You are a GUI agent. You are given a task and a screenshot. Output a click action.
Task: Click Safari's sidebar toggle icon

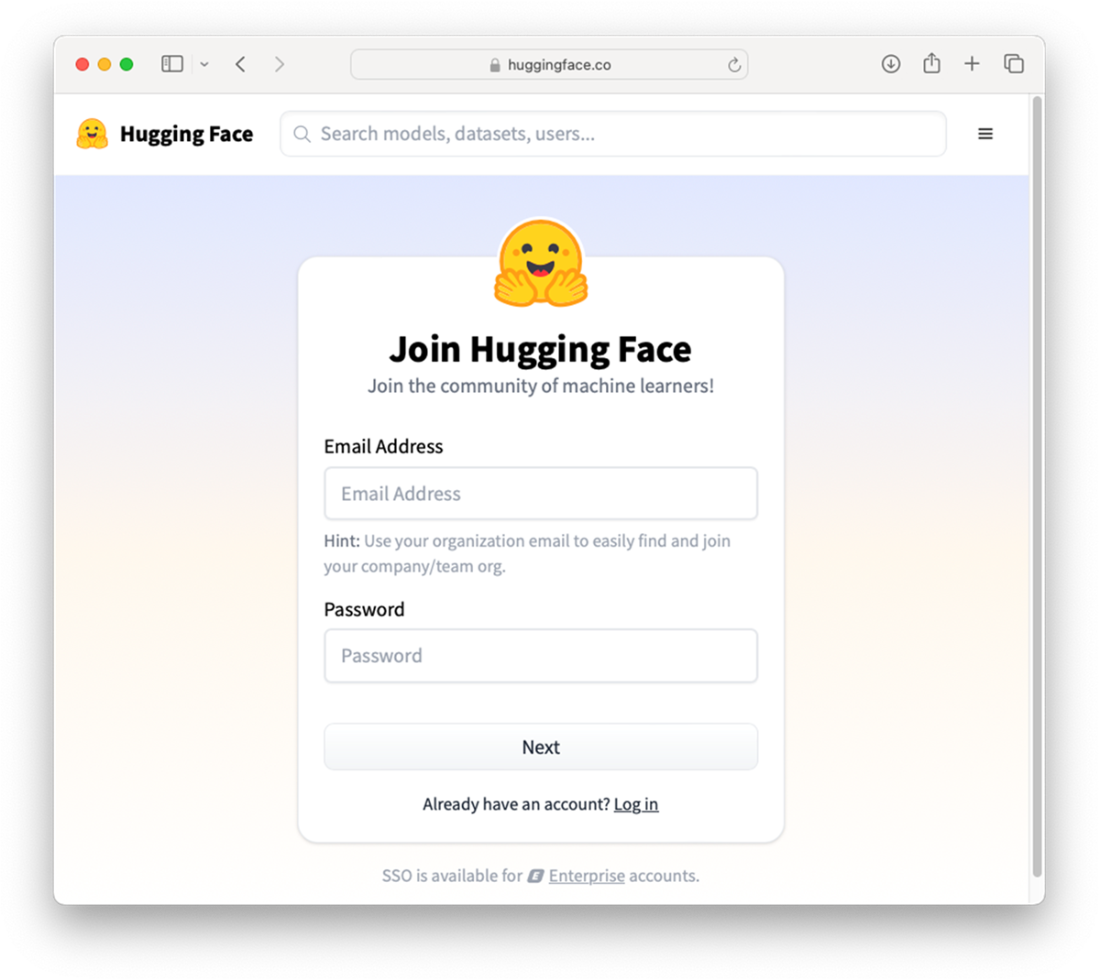tap(172, 64)
